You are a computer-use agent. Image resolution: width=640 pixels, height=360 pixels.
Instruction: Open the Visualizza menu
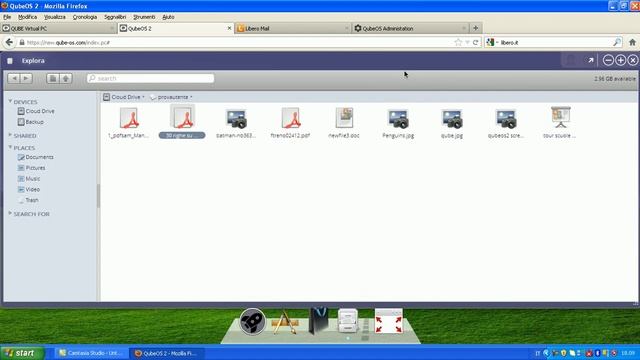click(55, 17)
